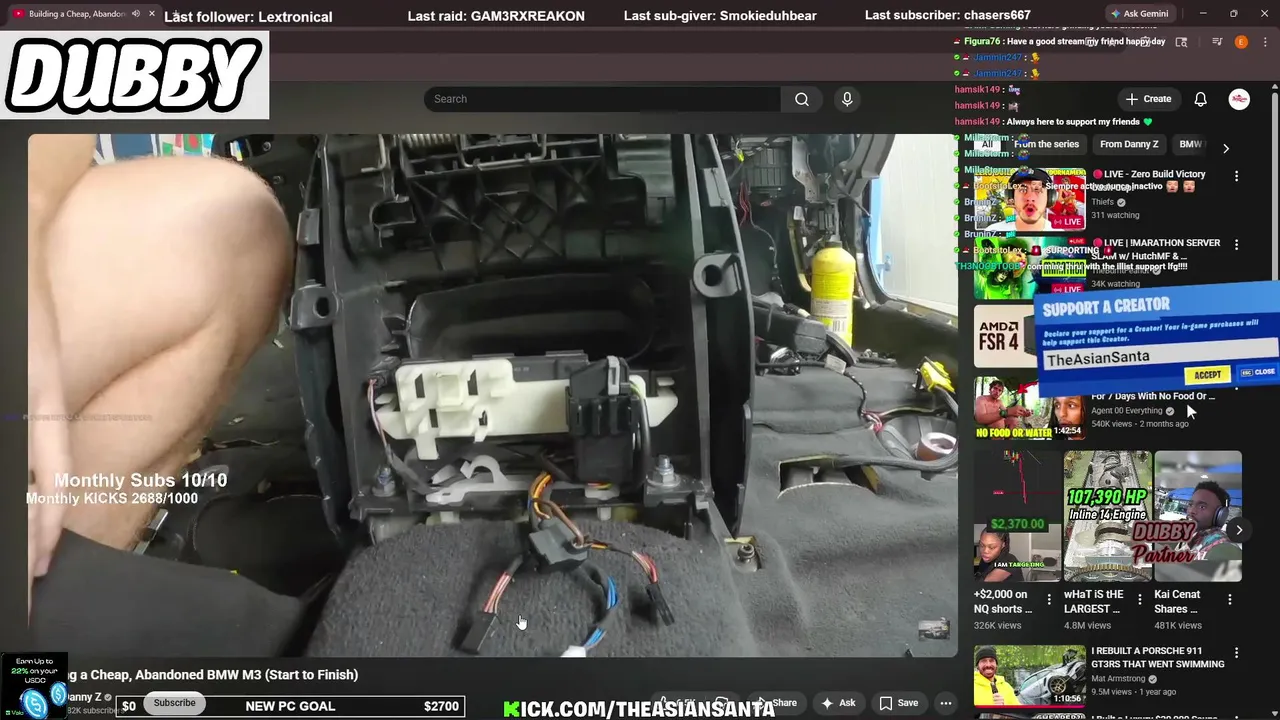Open the Kai Cenat Shares short
1280x720 pixels.
[x=1198, y=516]
